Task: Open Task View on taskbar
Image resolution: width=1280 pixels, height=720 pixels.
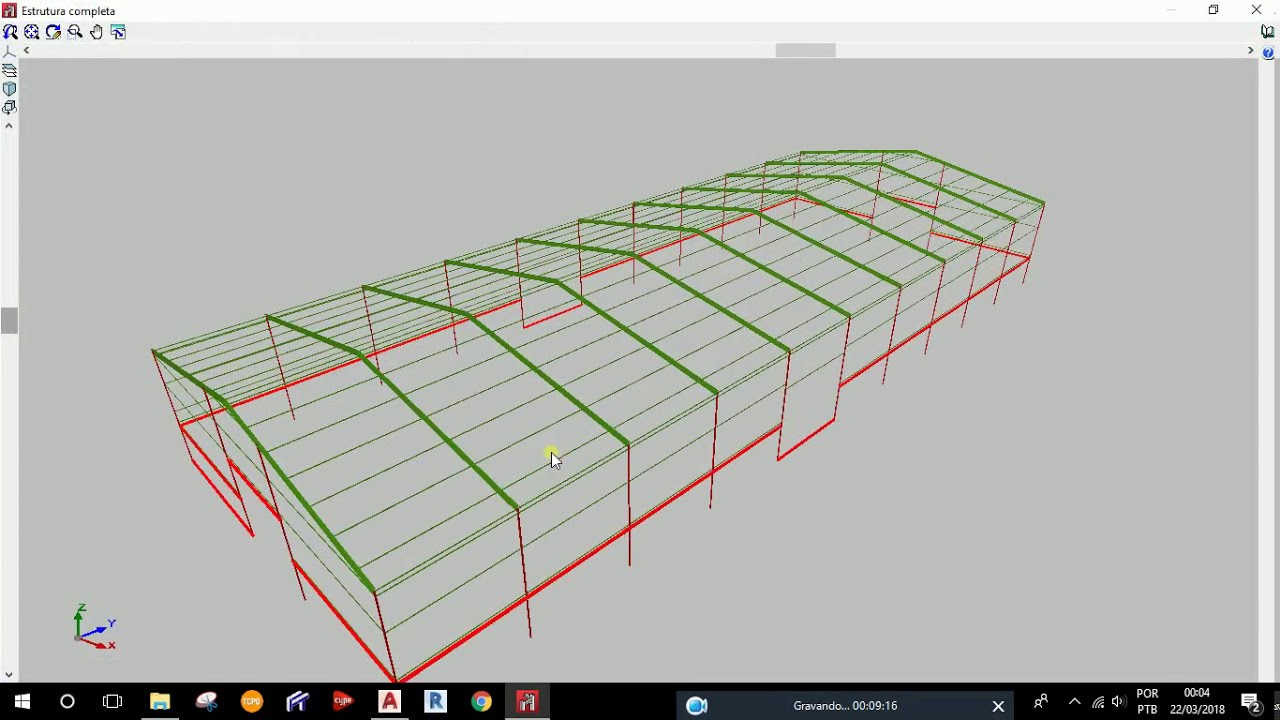Action: click(x=112, y=702)
